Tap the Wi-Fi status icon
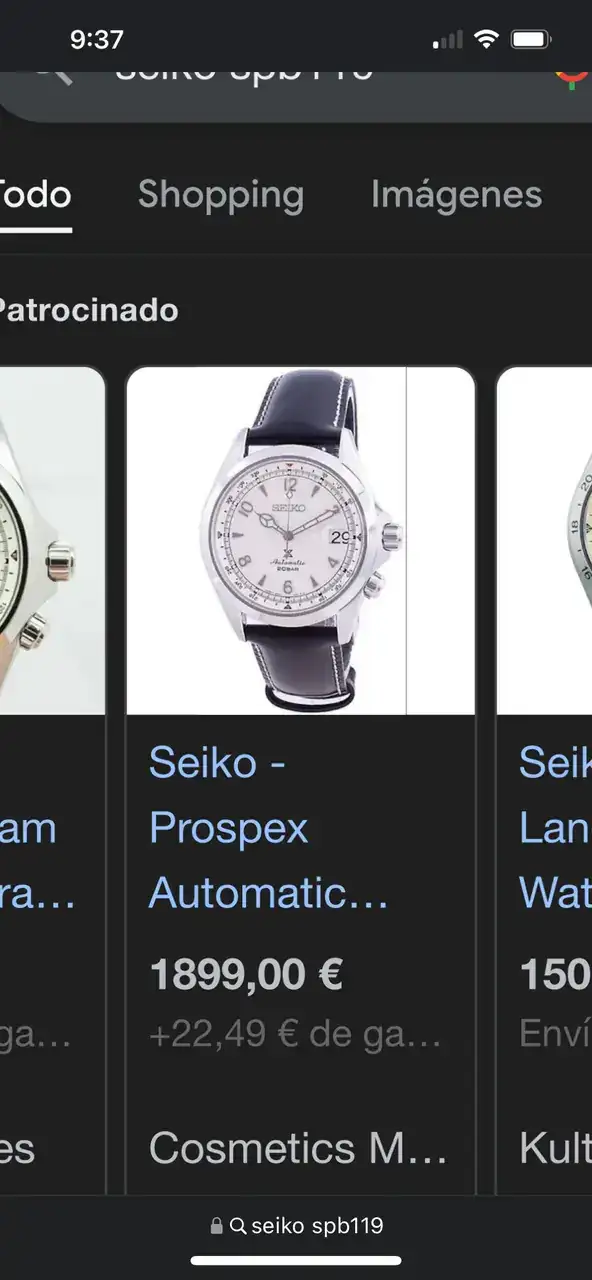This screenshot has width=592, height=1280. click(x=486, y=40)
